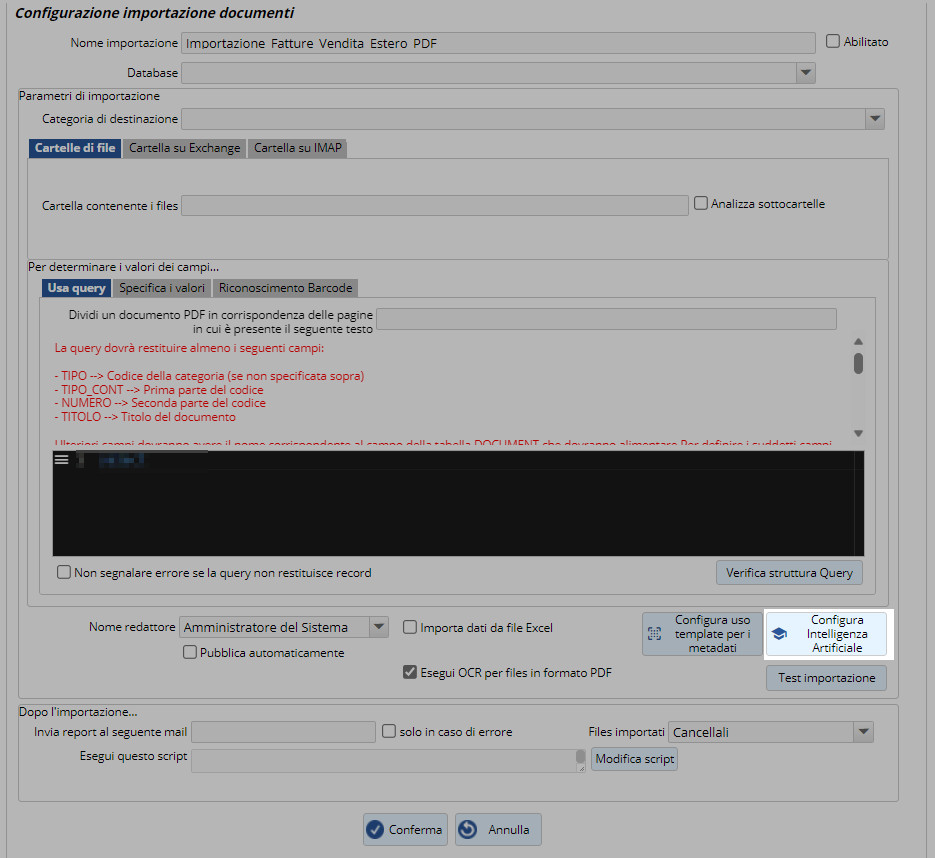Toggle Analizza sottocartelle checkbox

point(700,203)
